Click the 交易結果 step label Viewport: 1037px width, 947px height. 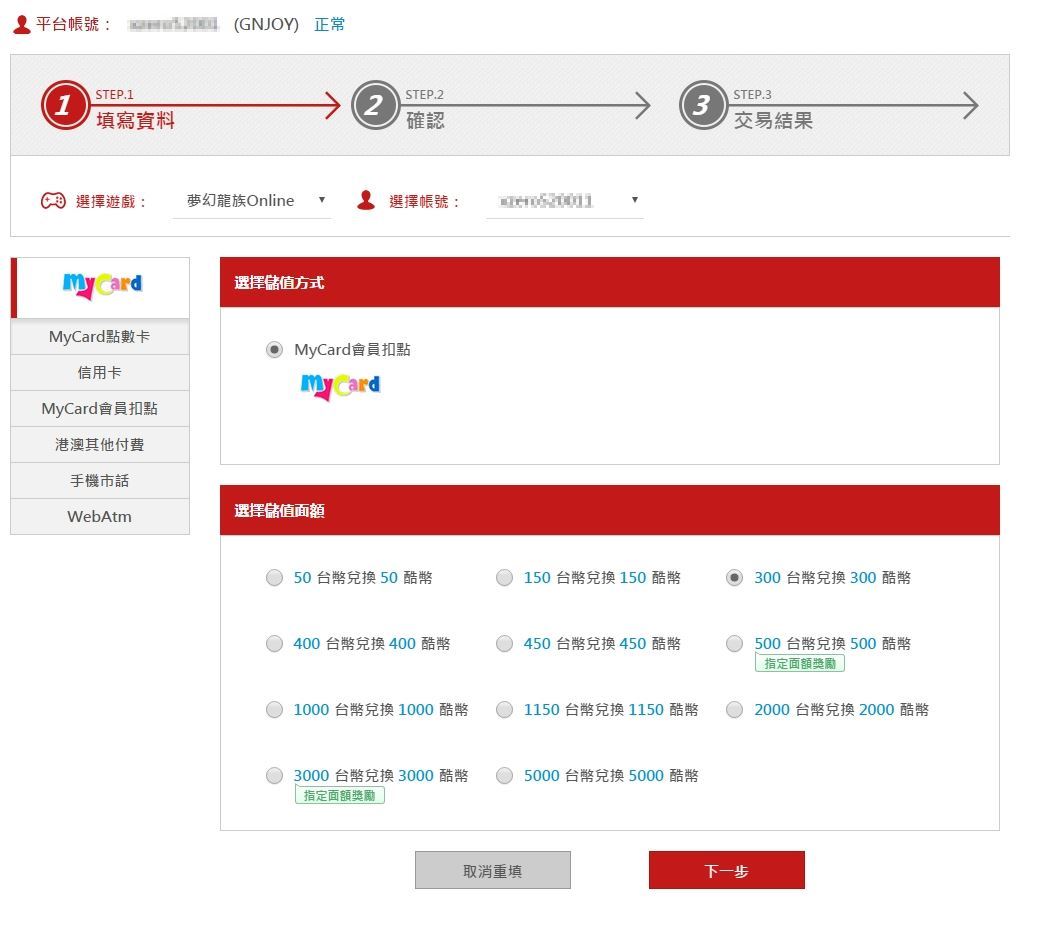point(773,120)
